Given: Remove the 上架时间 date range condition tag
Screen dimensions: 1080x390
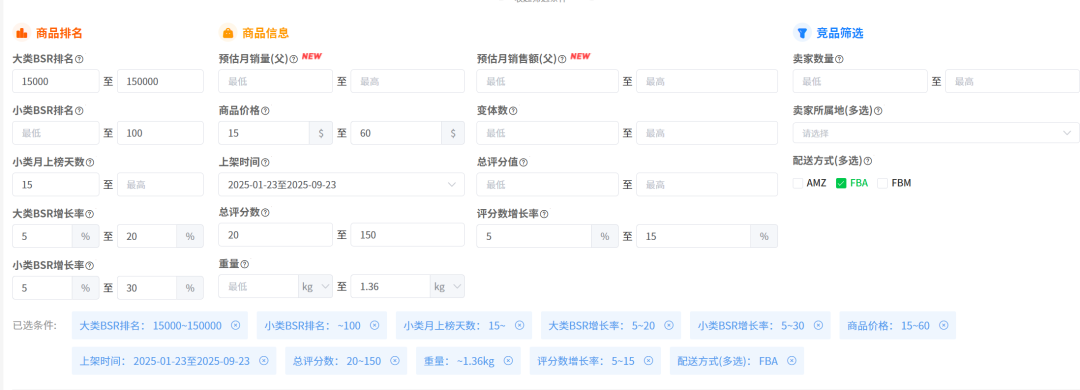Looking at the screenshot, I should (x=263, y=360).
